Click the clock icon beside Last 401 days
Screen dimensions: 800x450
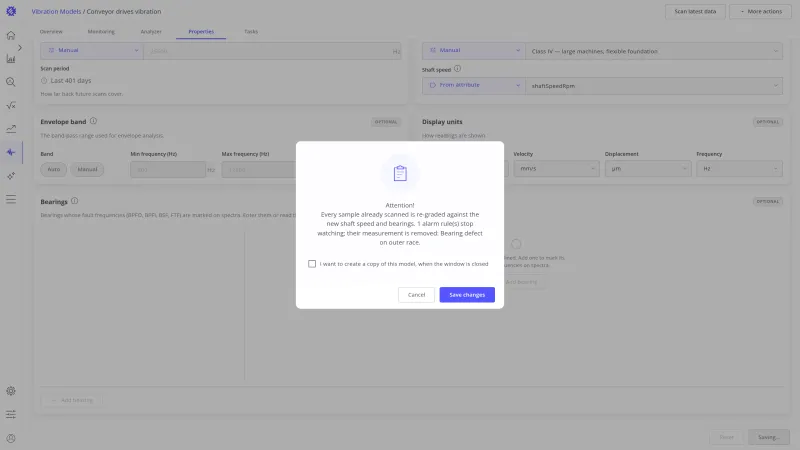pos(44,81)
